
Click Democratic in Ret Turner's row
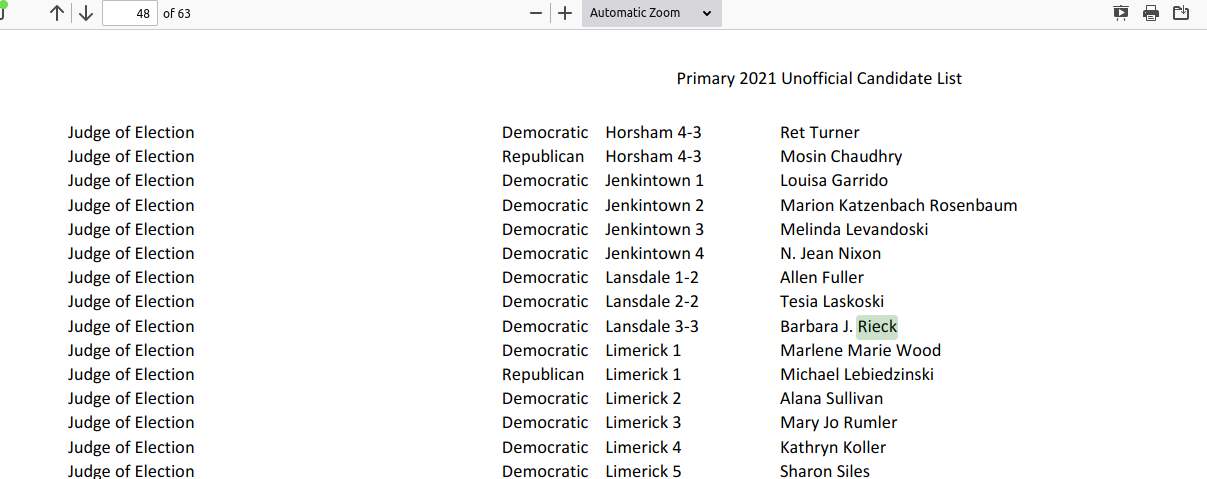[545, 132]
